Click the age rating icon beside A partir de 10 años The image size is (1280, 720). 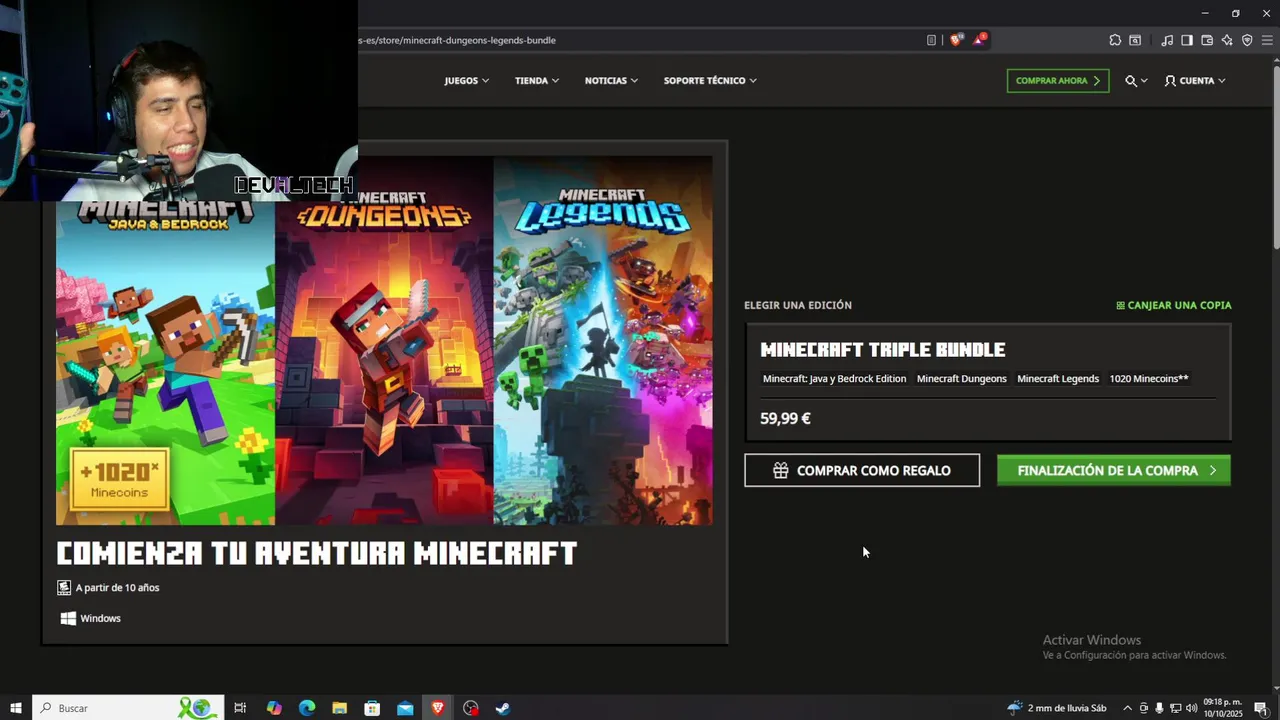64,587
